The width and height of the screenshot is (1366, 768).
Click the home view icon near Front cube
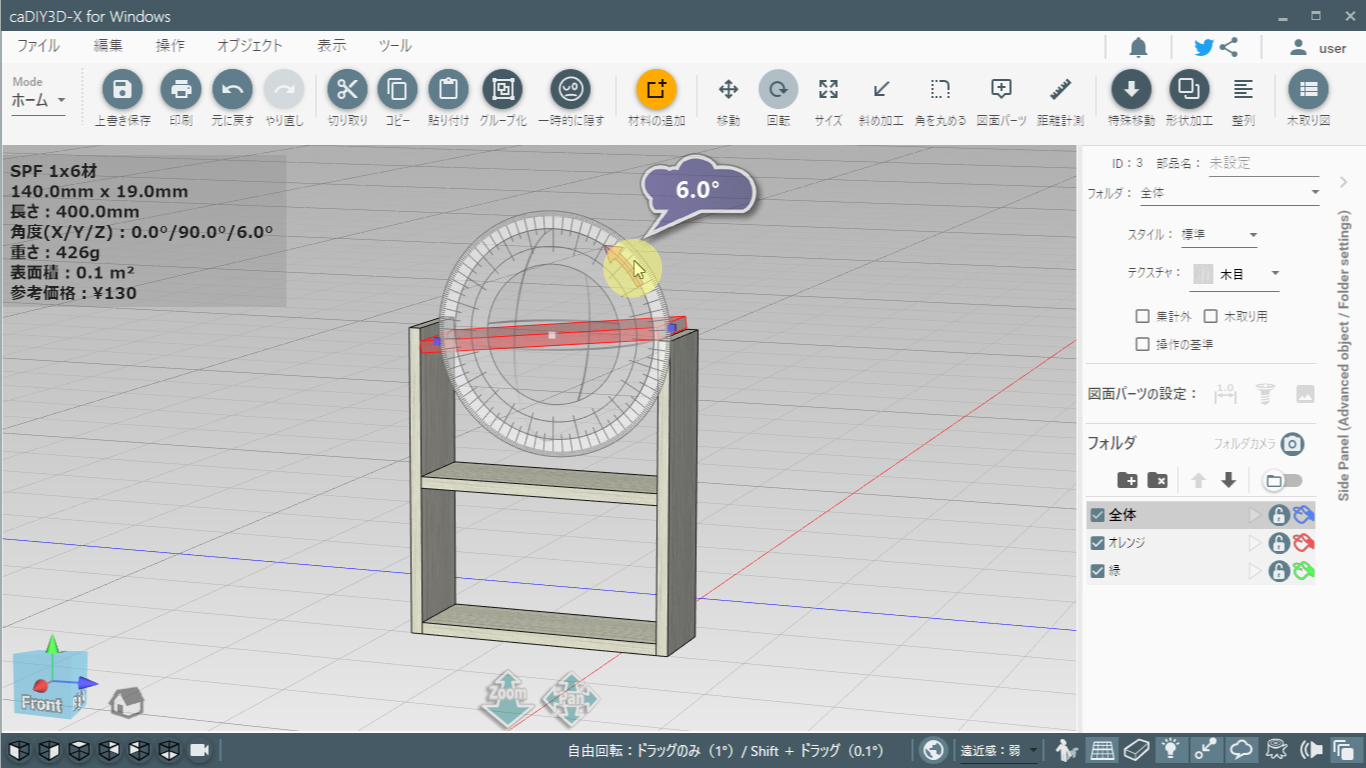126,702
